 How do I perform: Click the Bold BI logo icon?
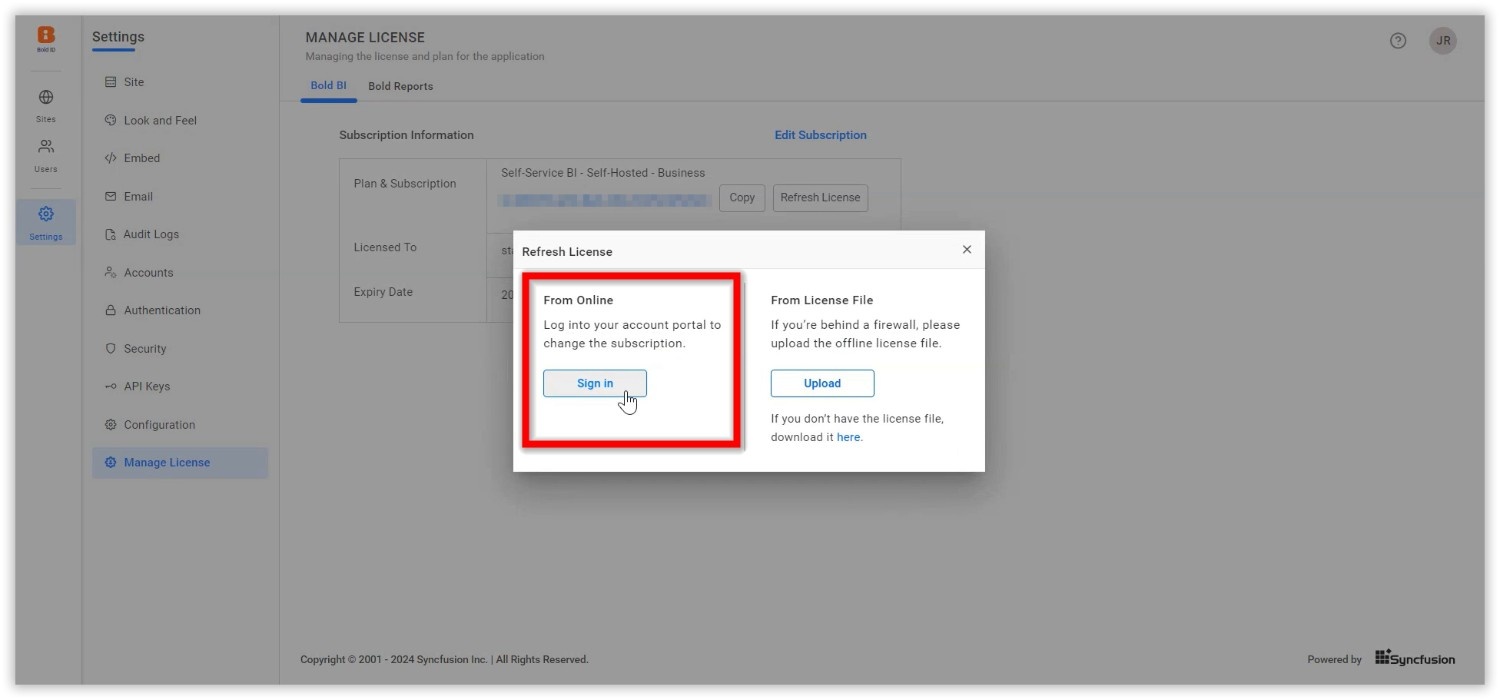coord(46,37)
